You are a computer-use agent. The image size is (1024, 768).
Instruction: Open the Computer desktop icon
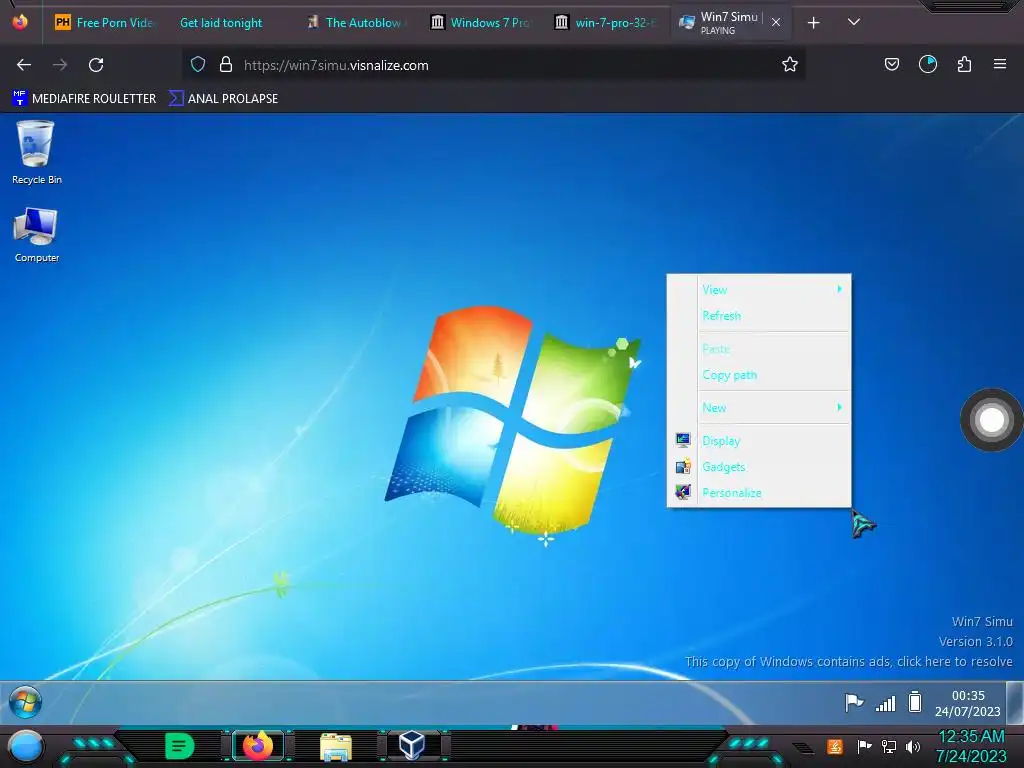click(37, 235)
